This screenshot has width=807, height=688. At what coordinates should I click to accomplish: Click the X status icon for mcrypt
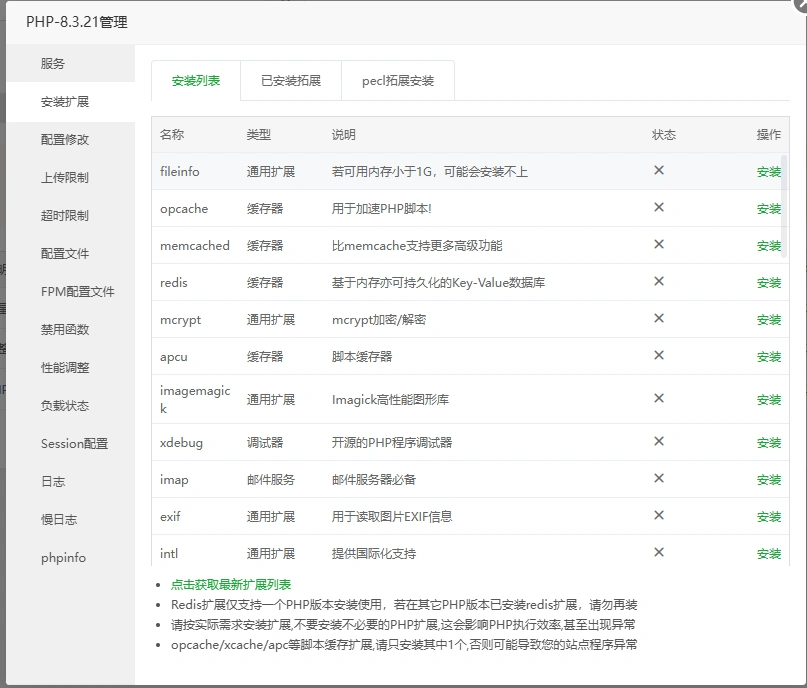point(659,319)
